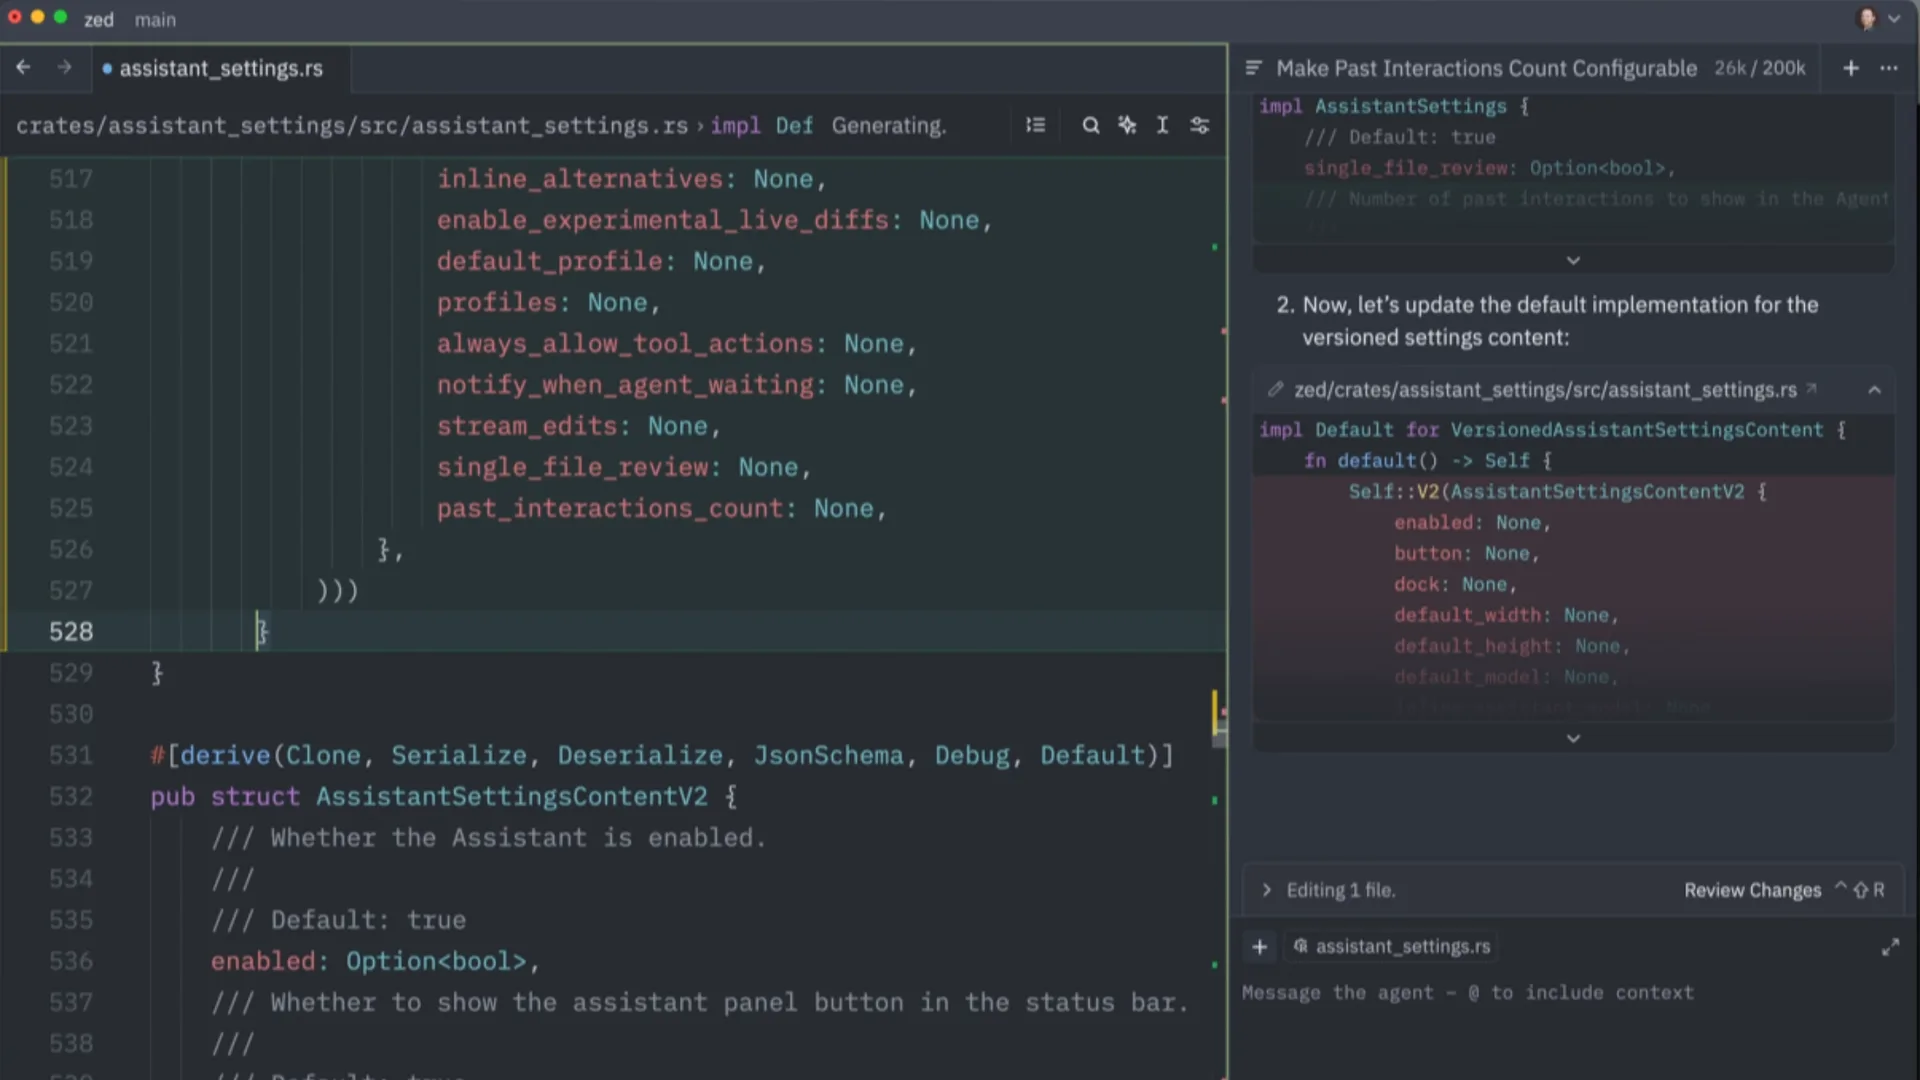Click 'profiles: None,' on line 520

pos(548,303)
